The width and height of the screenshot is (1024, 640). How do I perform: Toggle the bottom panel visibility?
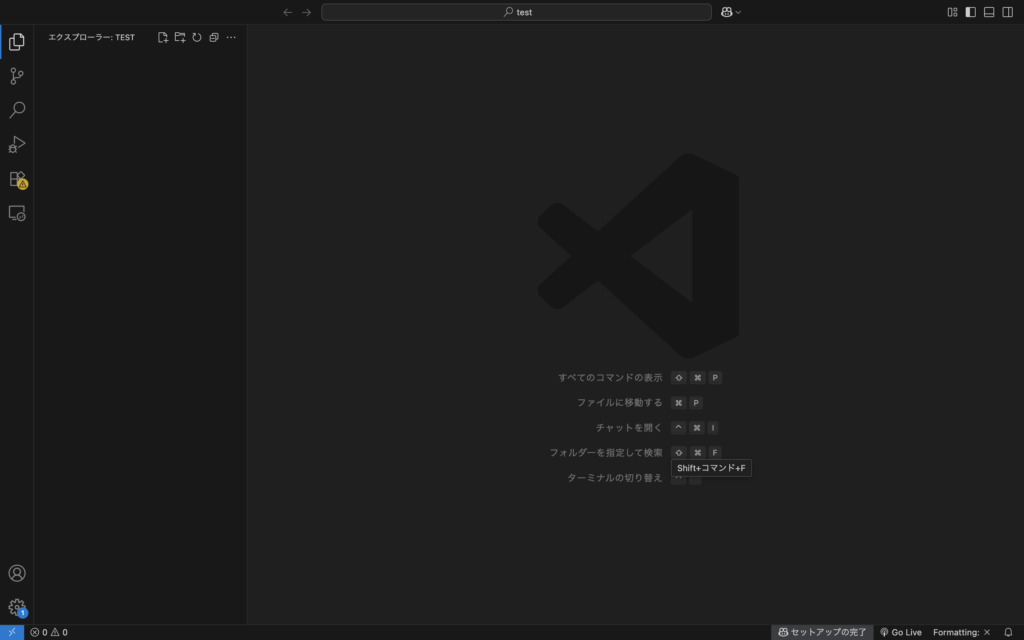click(x=989, y=12)
